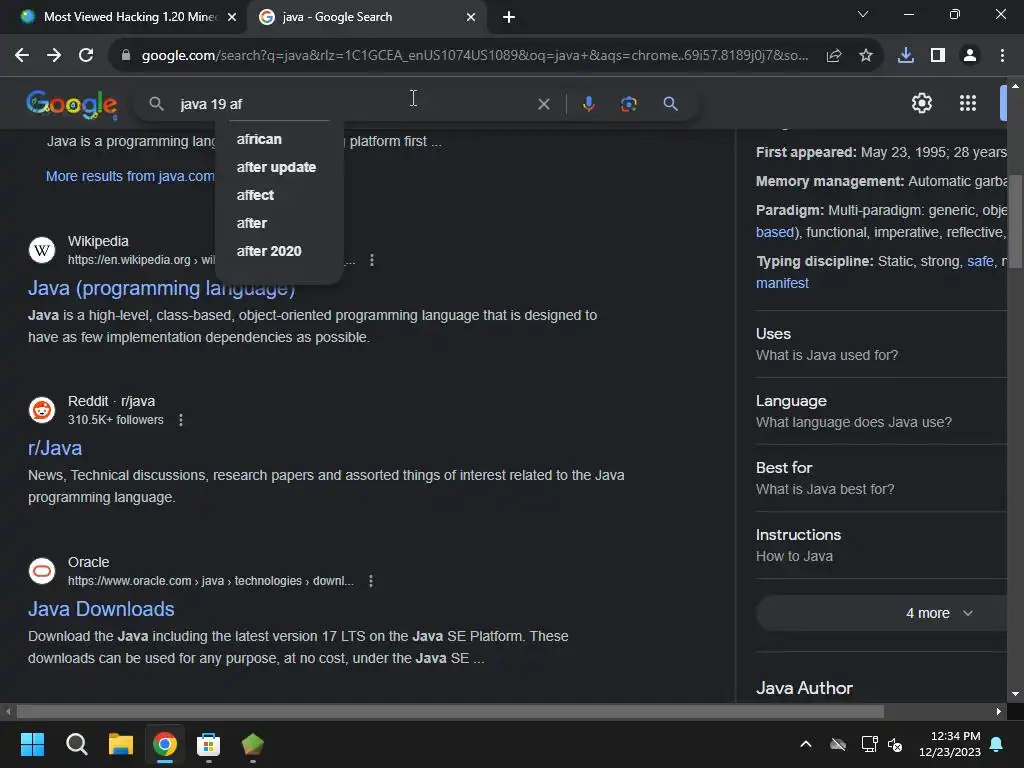Choose the 'african' suggestion
Image resolution: width=1024 pixels, height=768 pixels.
coord(259,139)
